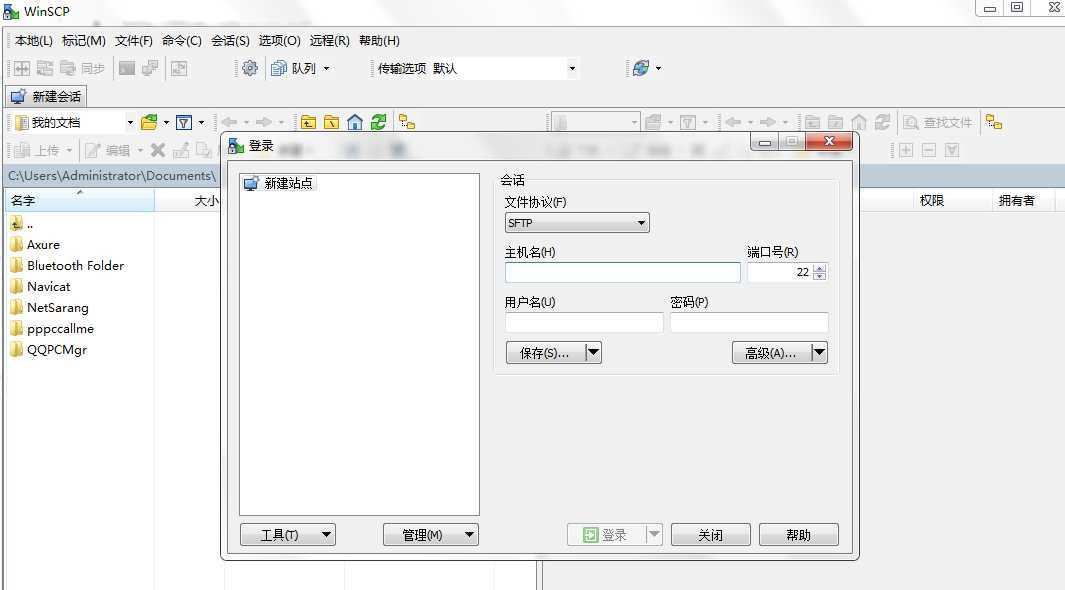Select the Bluetooth Folder entry
Image resolution: width=1065 pixels, height=590 pixels.
(68, 265)
